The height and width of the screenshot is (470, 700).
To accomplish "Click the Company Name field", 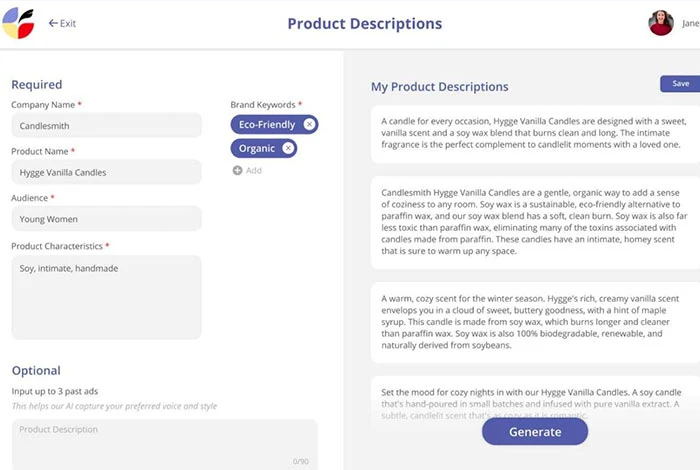I will point(106,125).
